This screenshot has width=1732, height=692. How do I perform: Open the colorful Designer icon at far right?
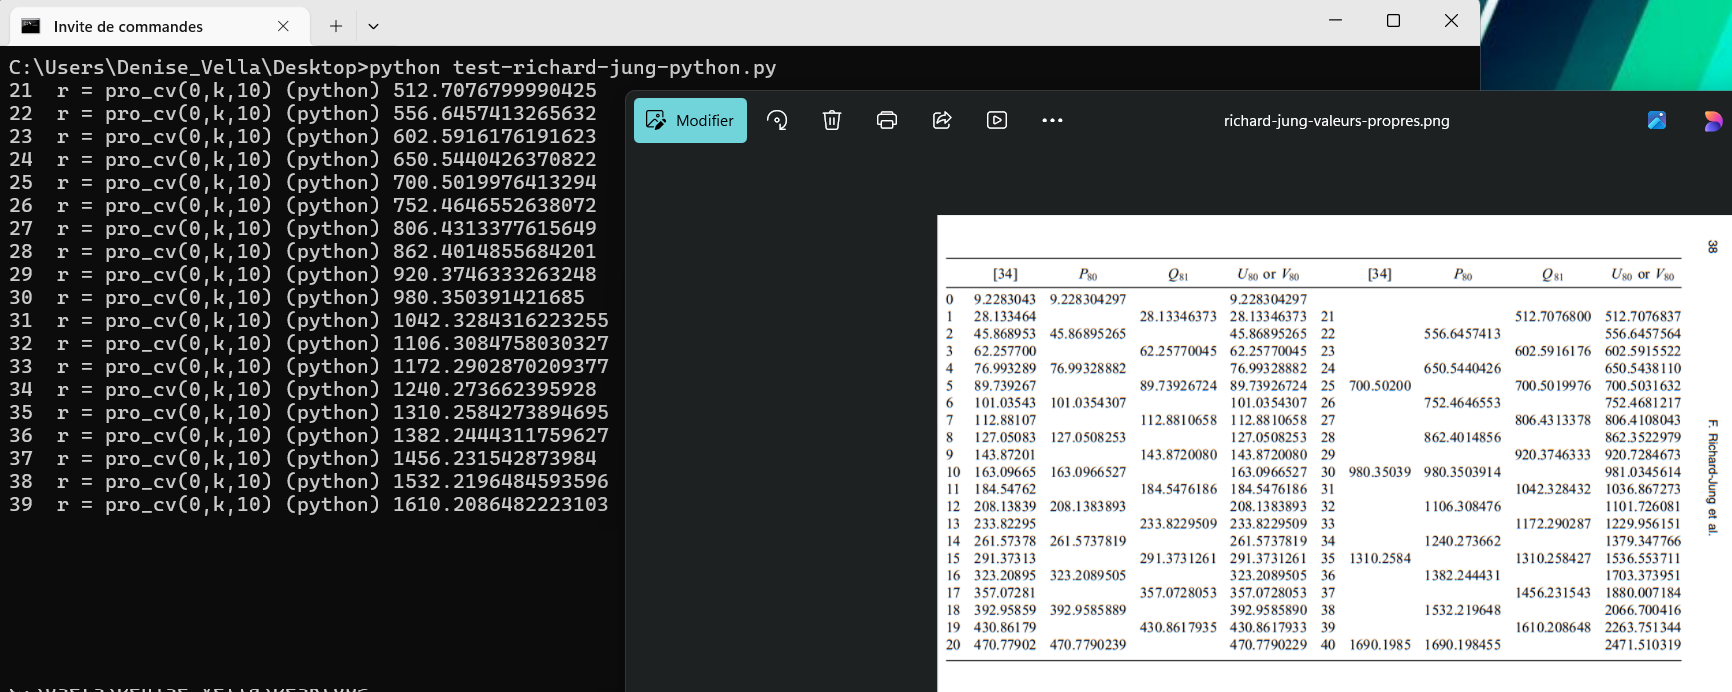click(x=1713, y=121)
